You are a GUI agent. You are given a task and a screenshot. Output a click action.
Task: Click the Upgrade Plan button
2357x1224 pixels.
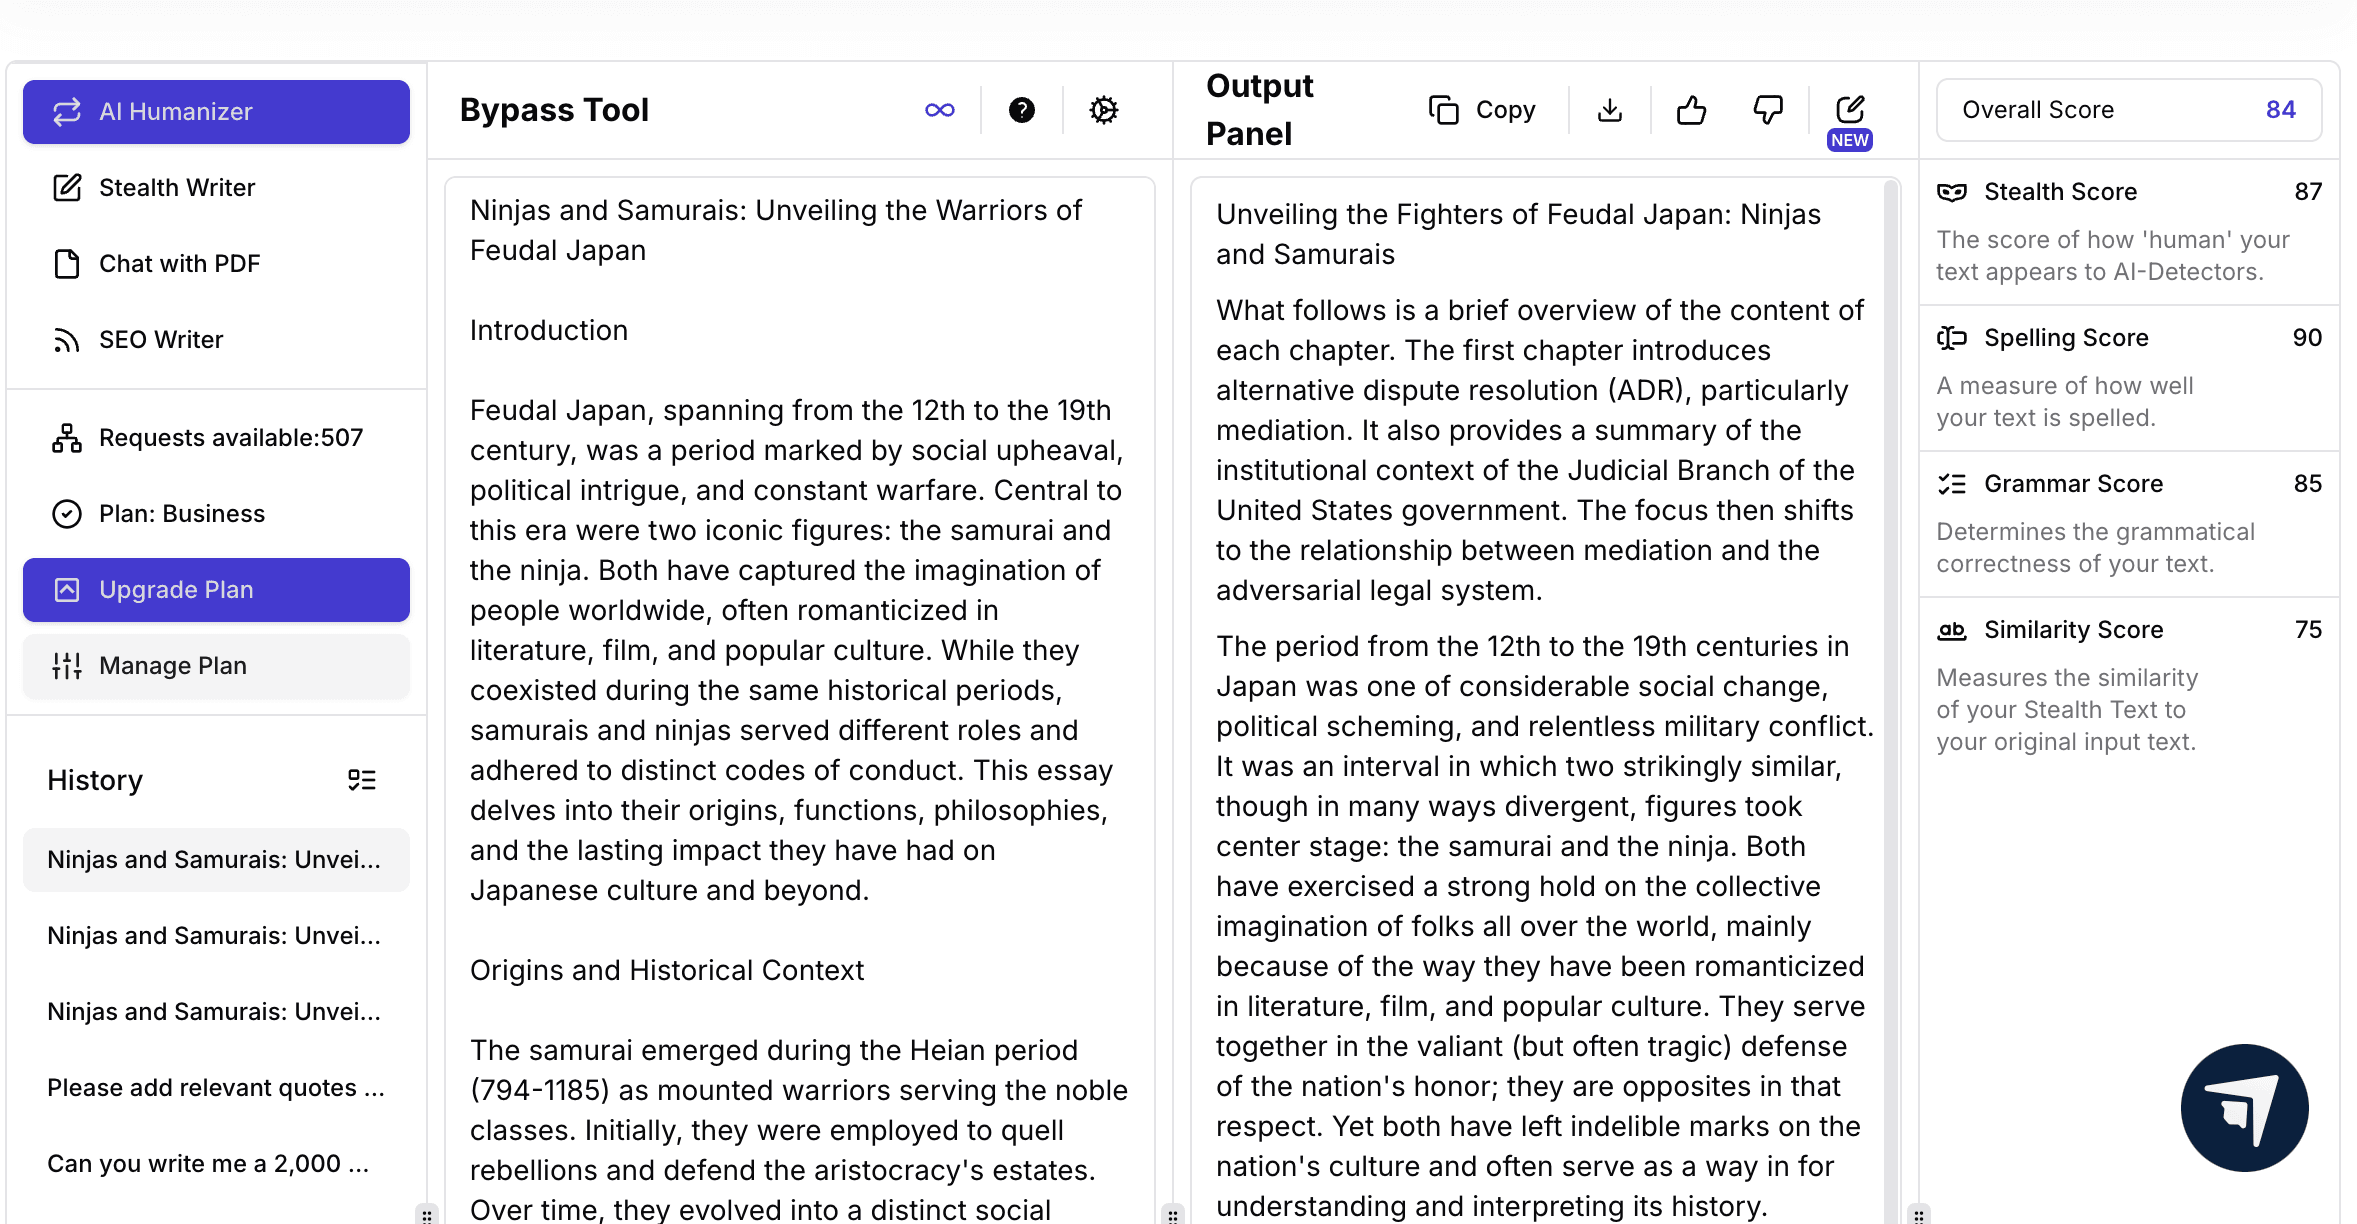[216, 590]
